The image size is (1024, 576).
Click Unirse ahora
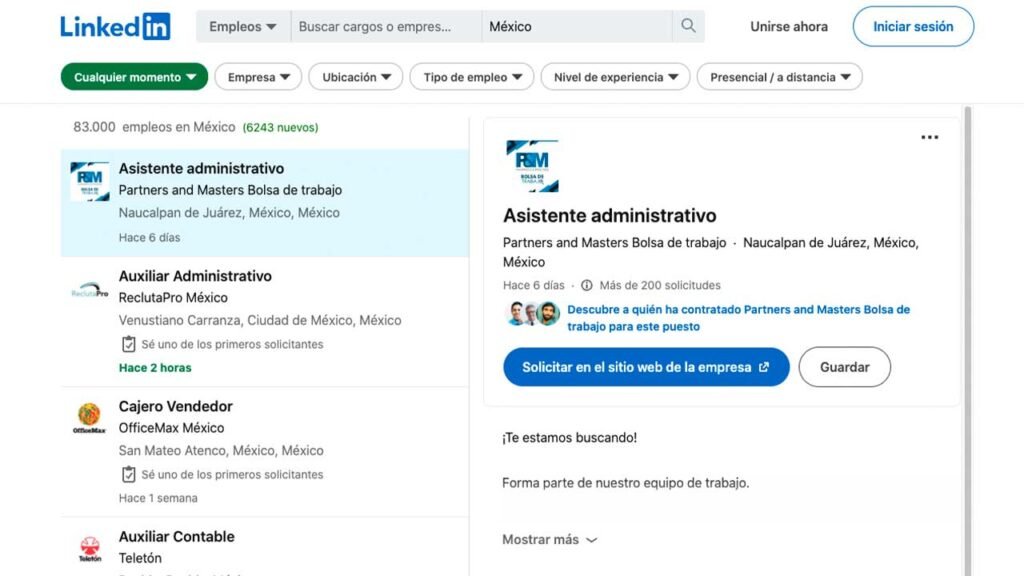coord(789,27)
